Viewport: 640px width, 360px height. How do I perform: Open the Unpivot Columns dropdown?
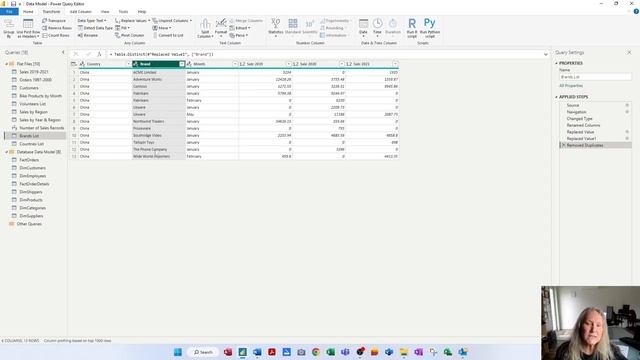(172, 20)
